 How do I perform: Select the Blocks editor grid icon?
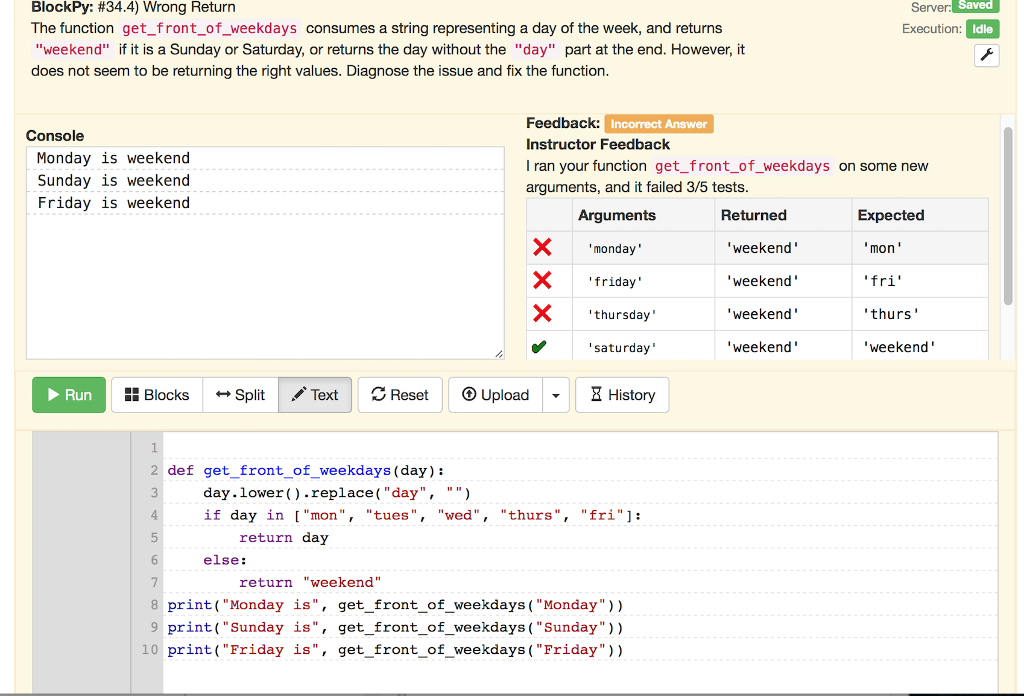(134, 394)
